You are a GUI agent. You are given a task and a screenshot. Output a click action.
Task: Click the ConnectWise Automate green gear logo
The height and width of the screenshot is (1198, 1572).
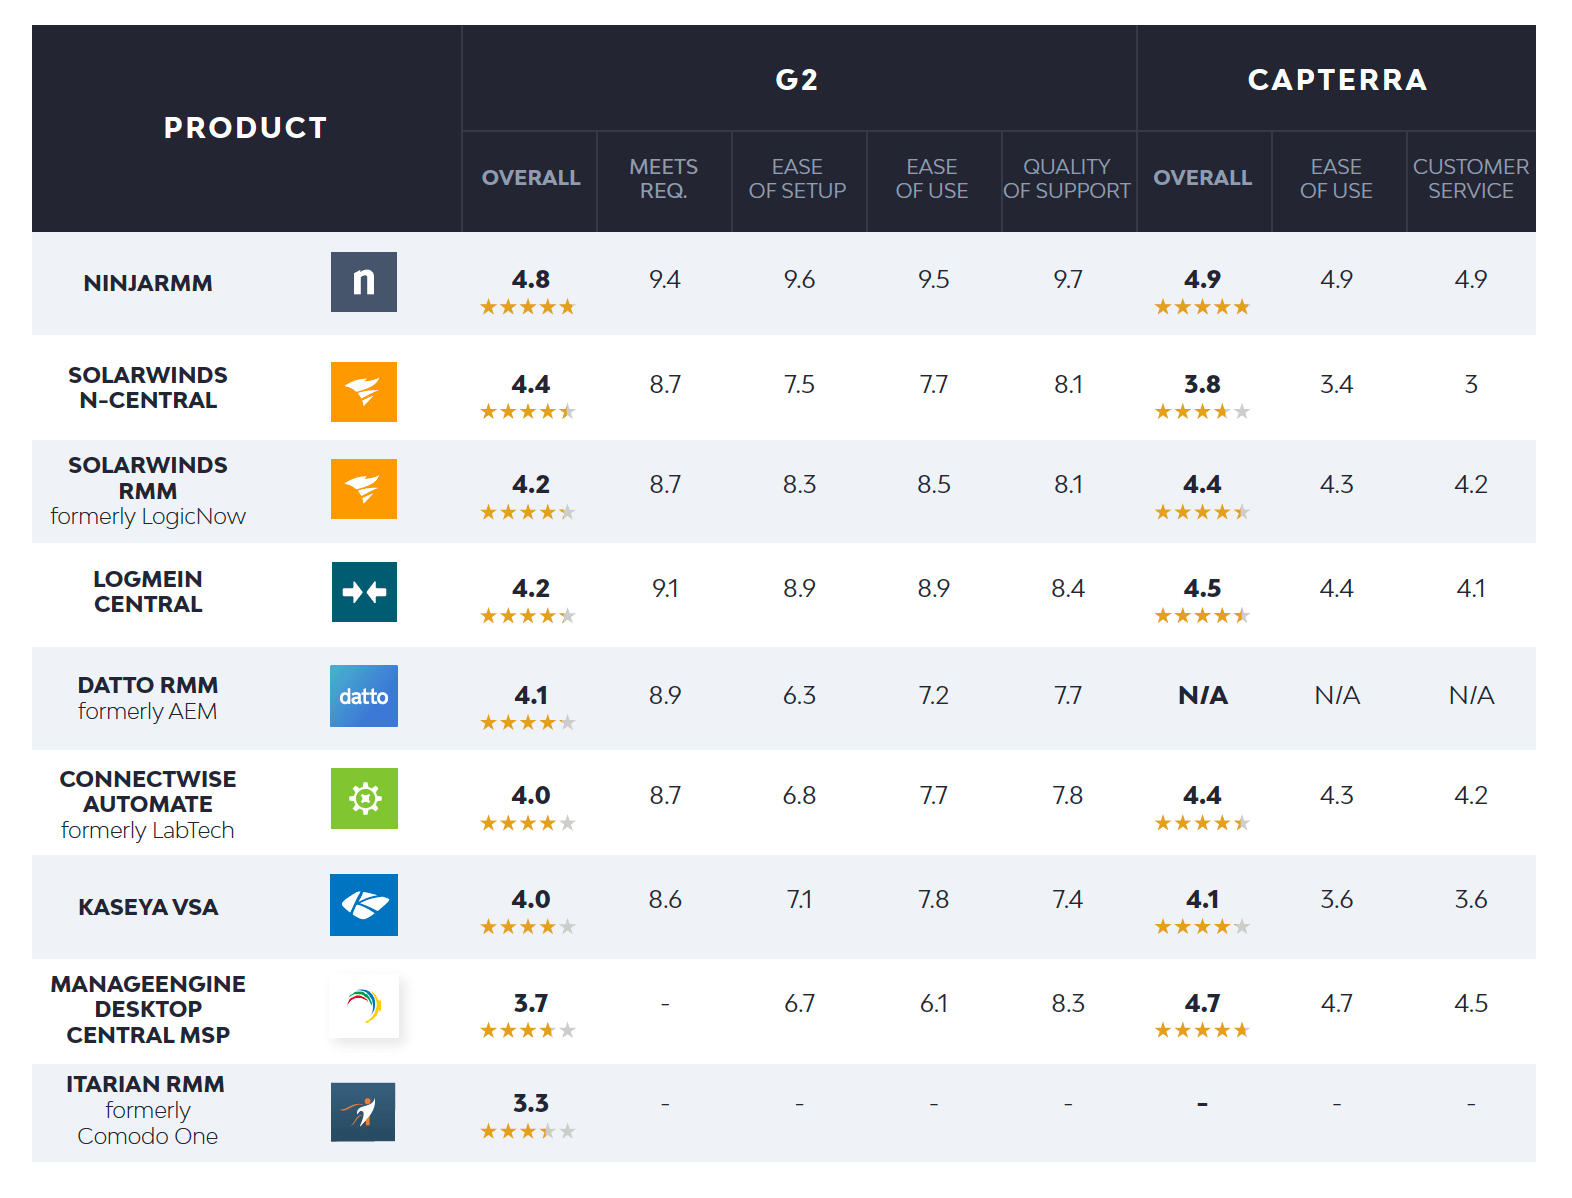[364, 798]
